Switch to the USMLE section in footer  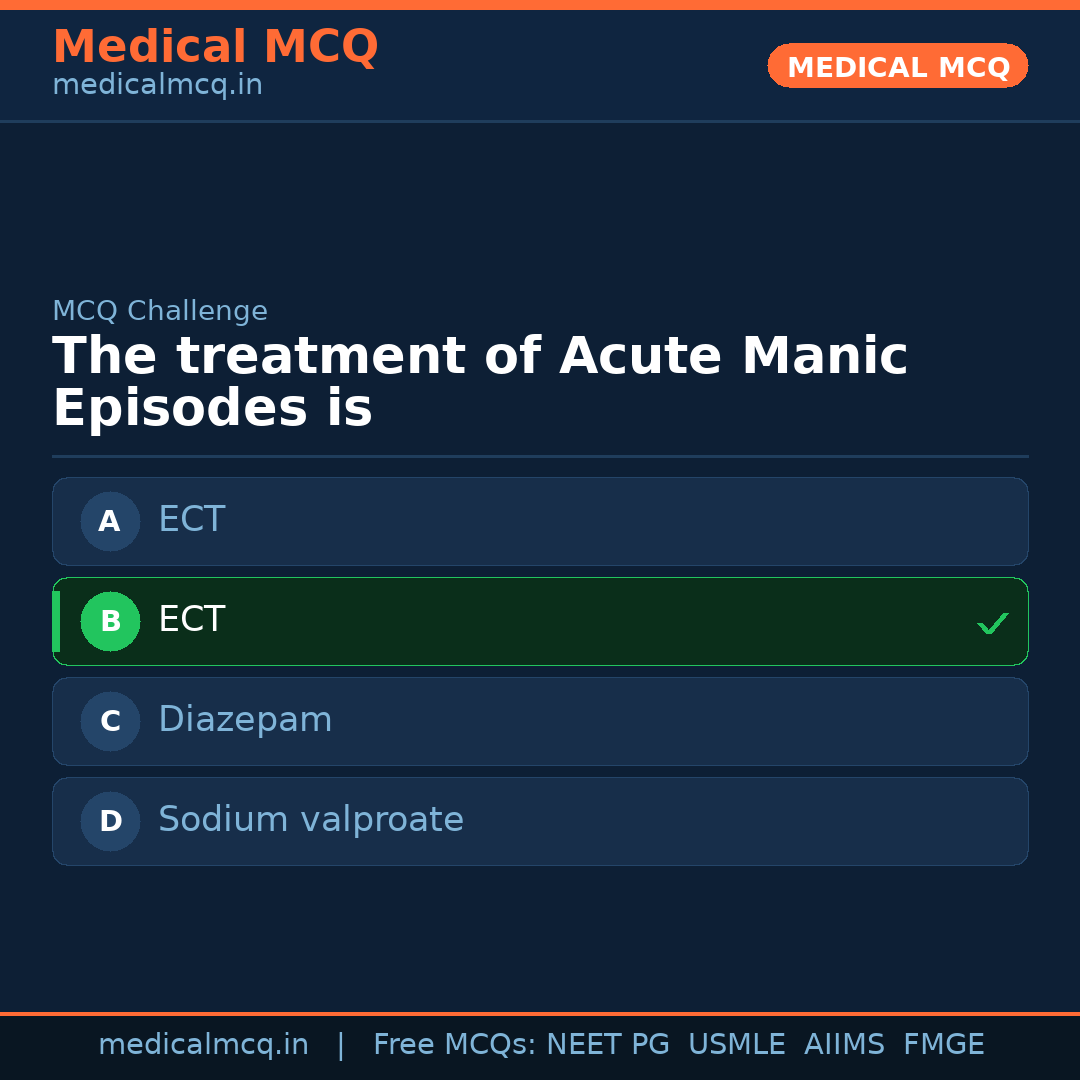[737, 1044]
